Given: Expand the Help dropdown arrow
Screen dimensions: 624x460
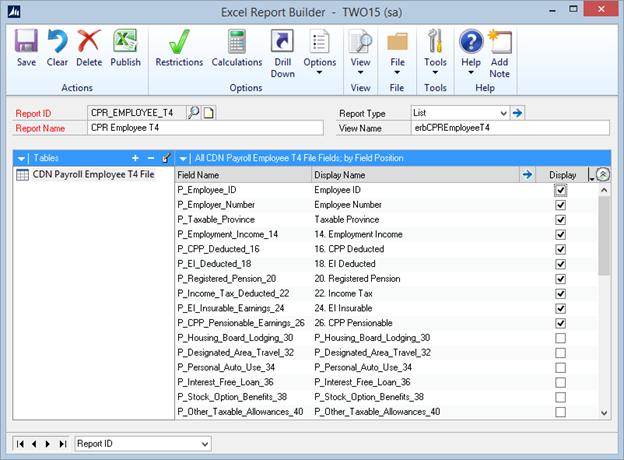Looking at the screenshot, I should 471,72.
